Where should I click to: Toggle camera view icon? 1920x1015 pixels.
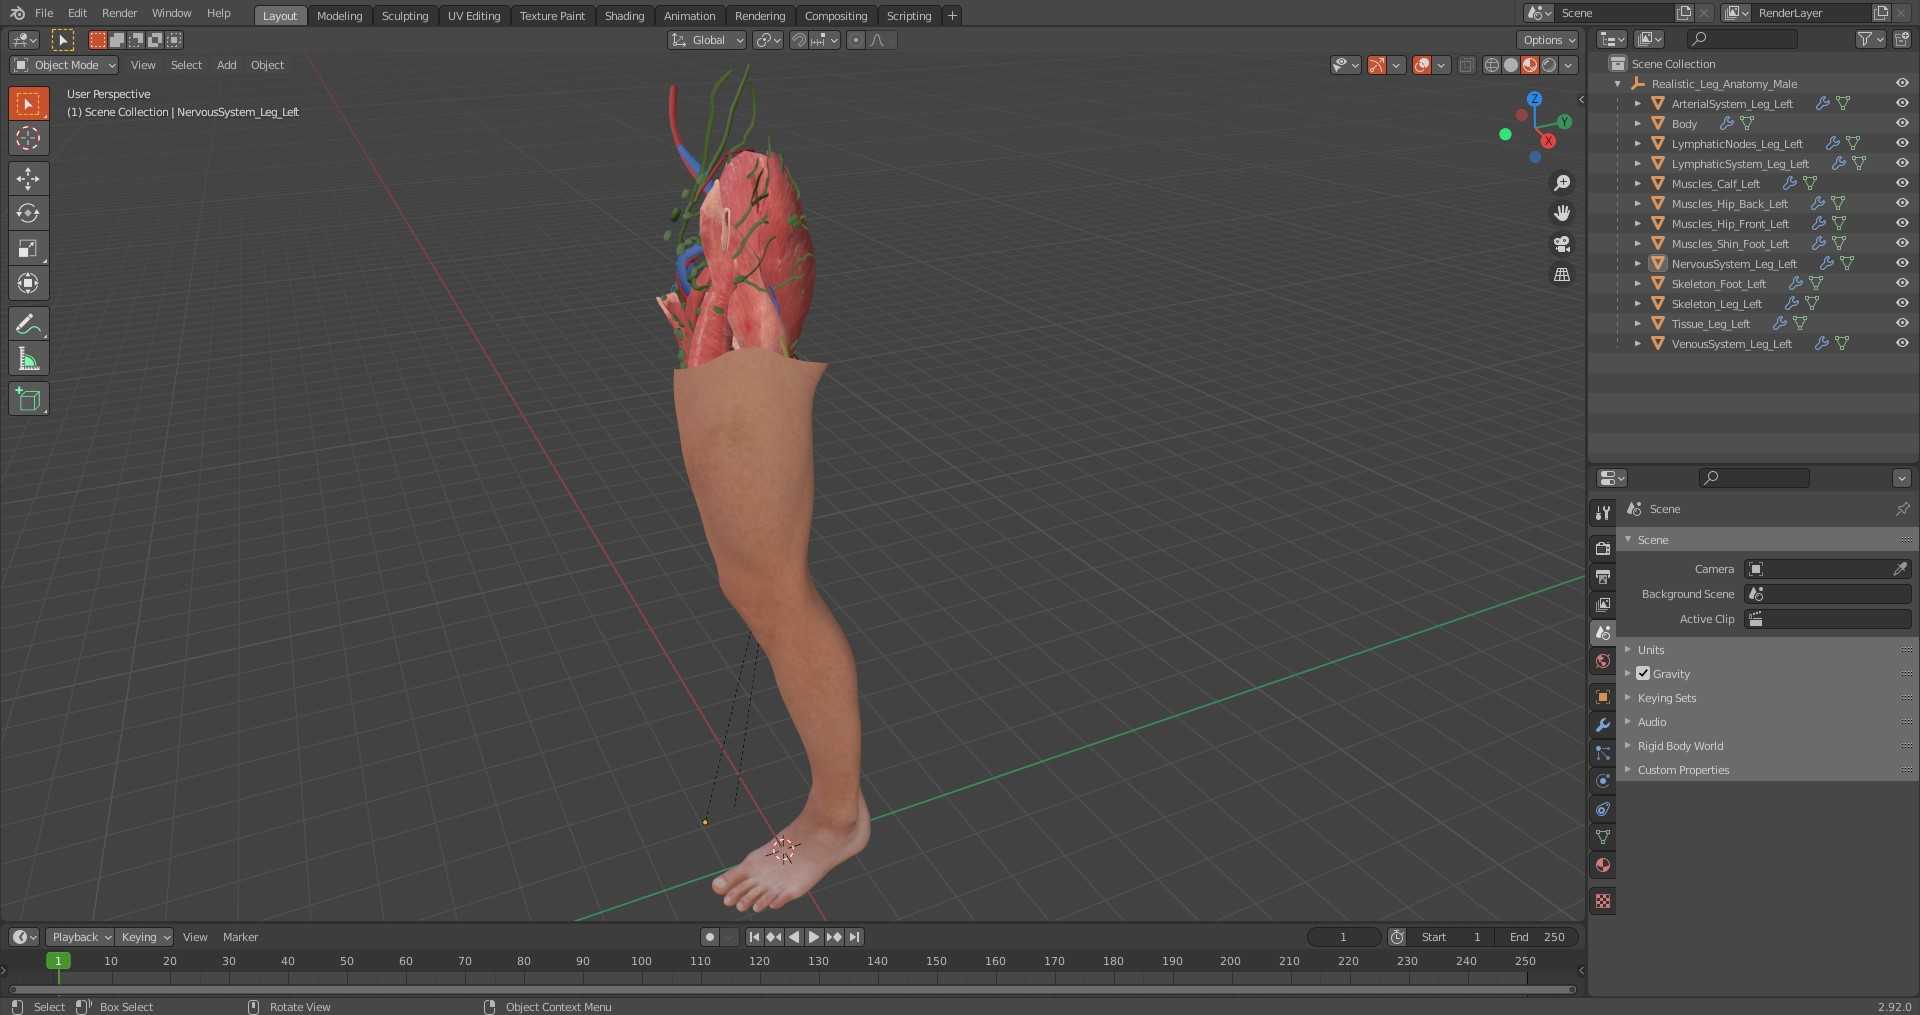1561,244
